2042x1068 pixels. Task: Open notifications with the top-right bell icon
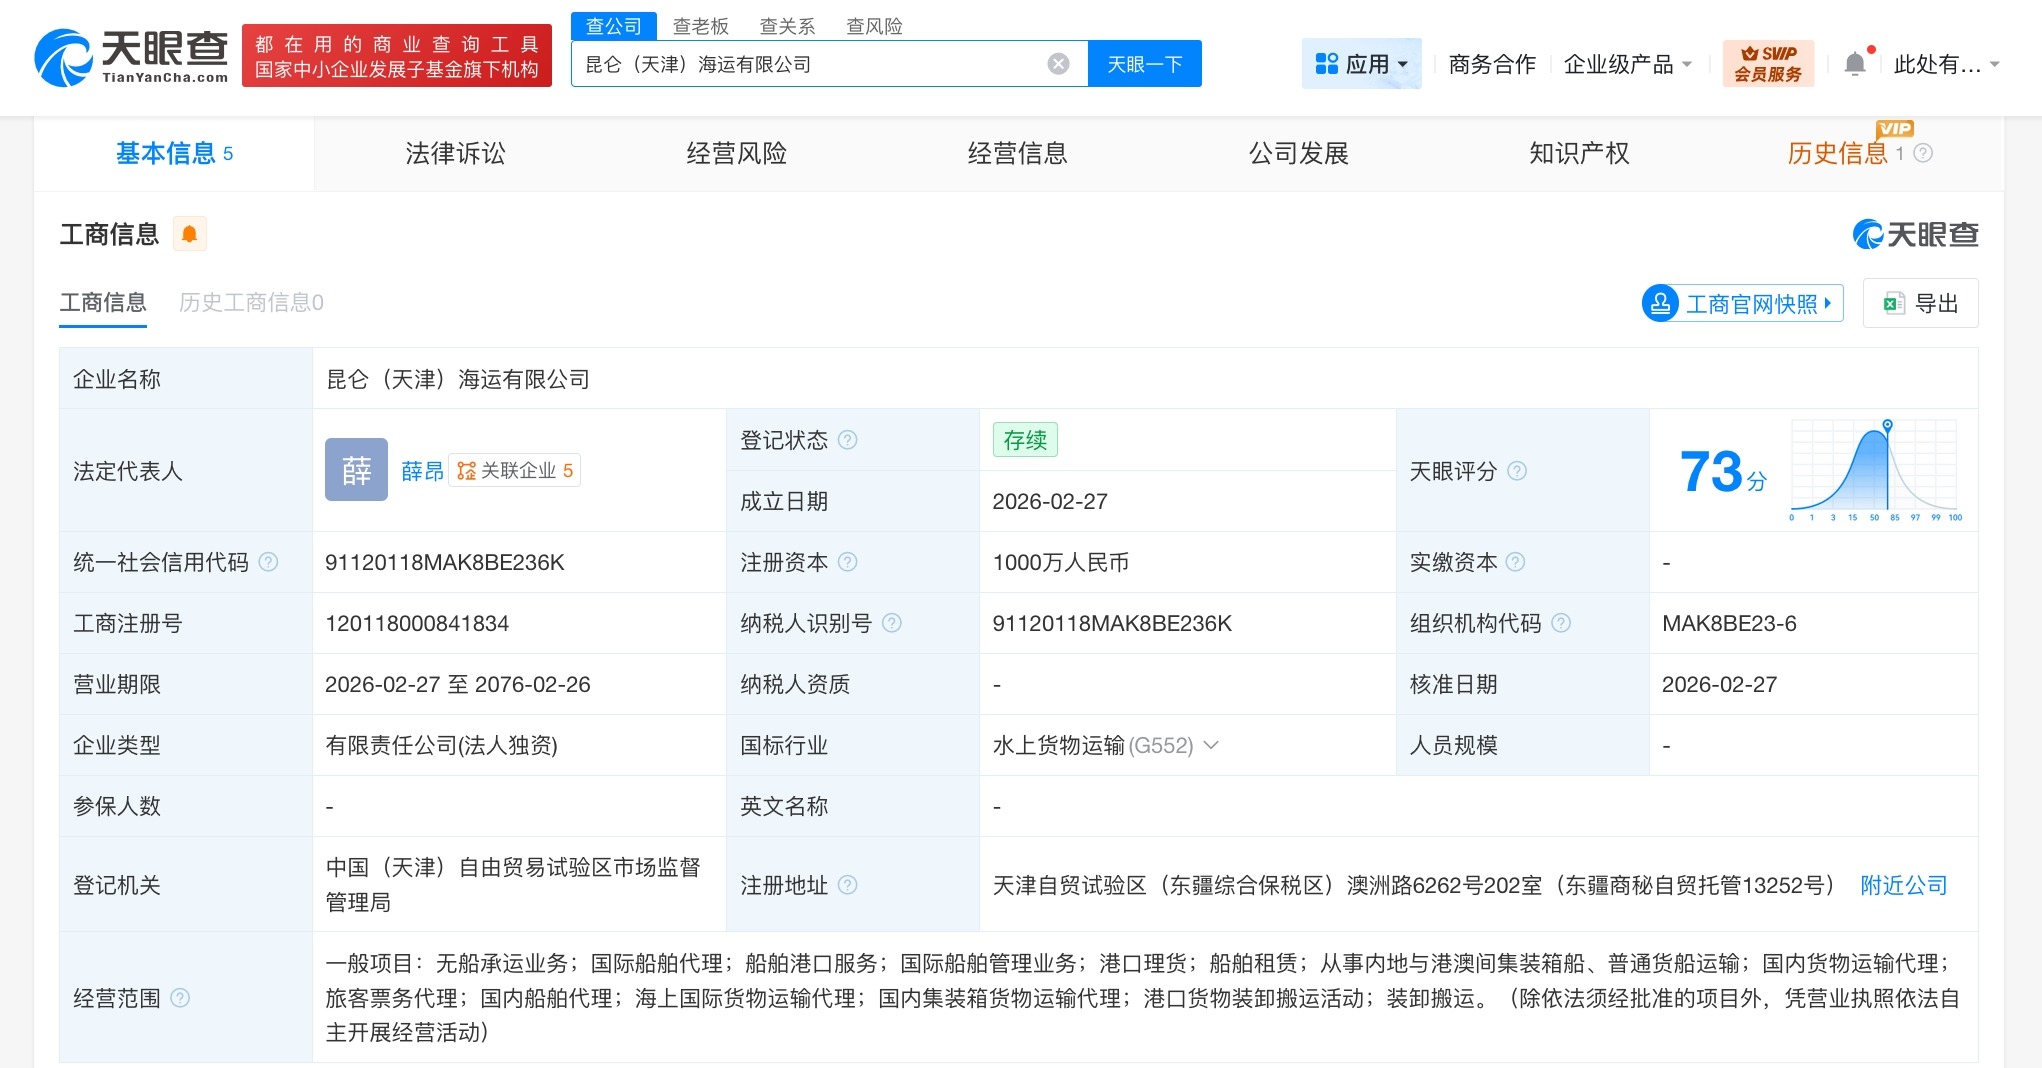(x=1856, y=62)
